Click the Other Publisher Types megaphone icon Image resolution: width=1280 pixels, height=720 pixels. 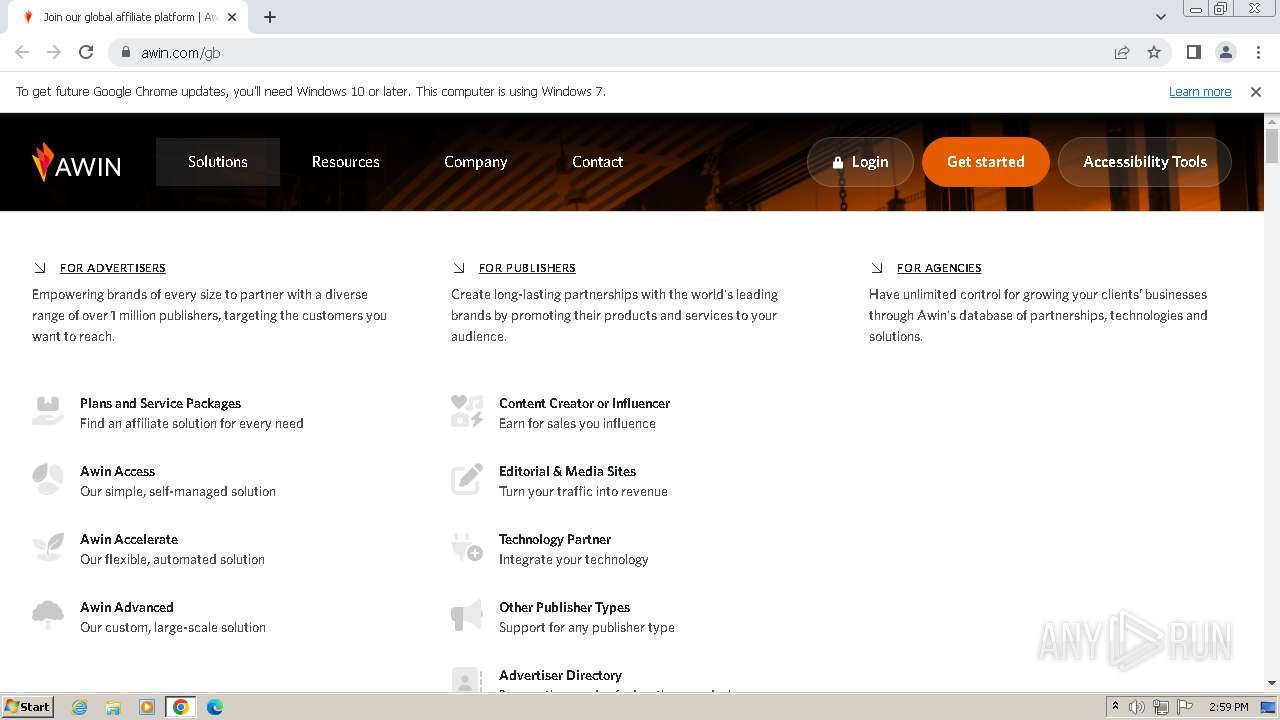(x=467, y=615)
